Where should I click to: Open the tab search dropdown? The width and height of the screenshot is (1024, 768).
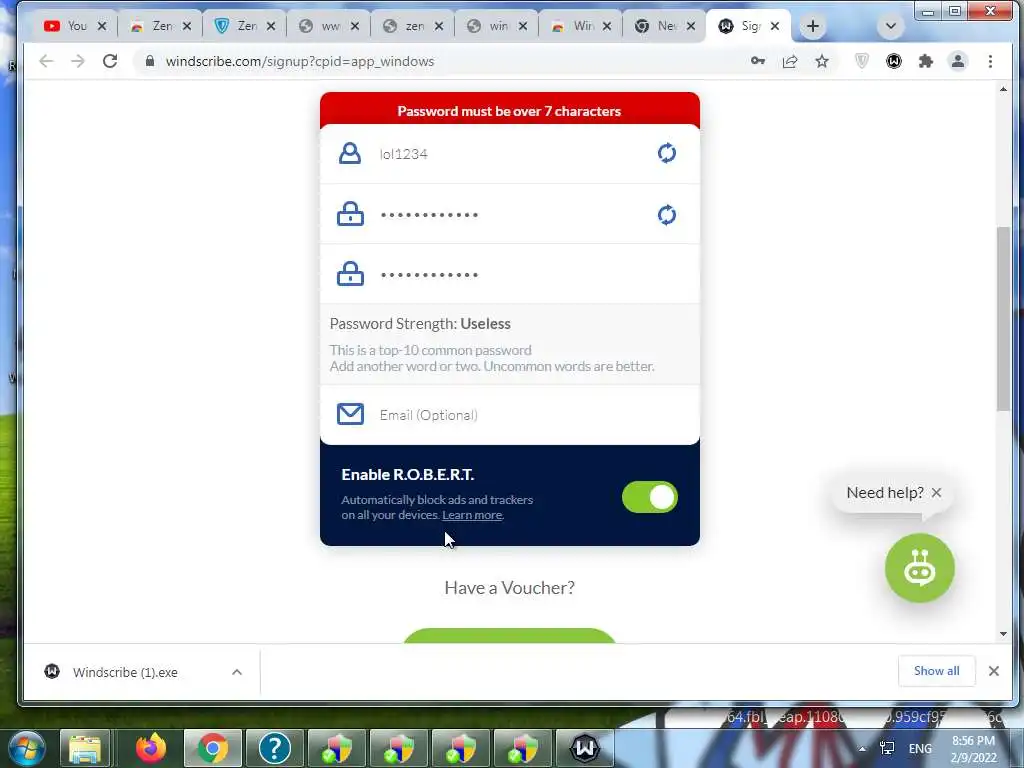pyautogui.click(x=890, y=26)
